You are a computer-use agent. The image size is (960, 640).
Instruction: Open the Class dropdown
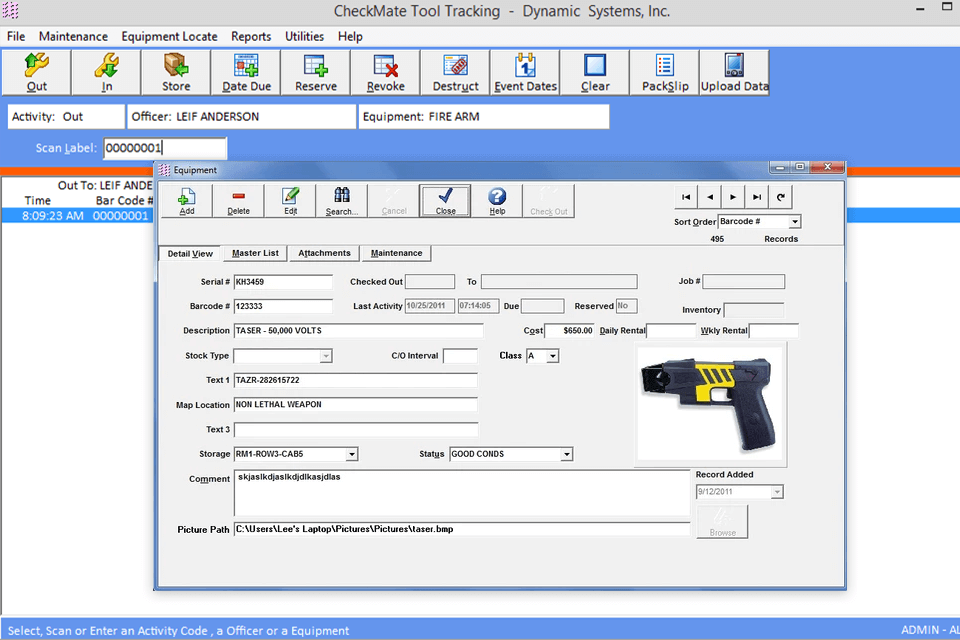553,356
